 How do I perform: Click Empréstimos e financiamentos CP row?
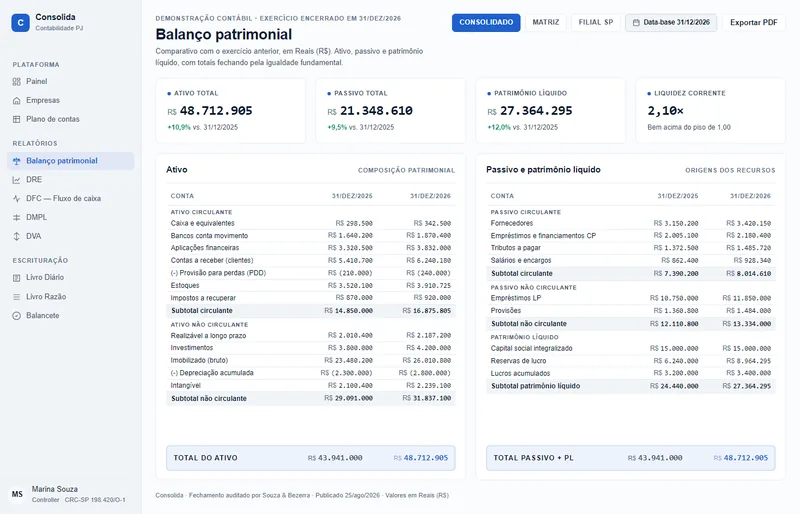(631, 236)
